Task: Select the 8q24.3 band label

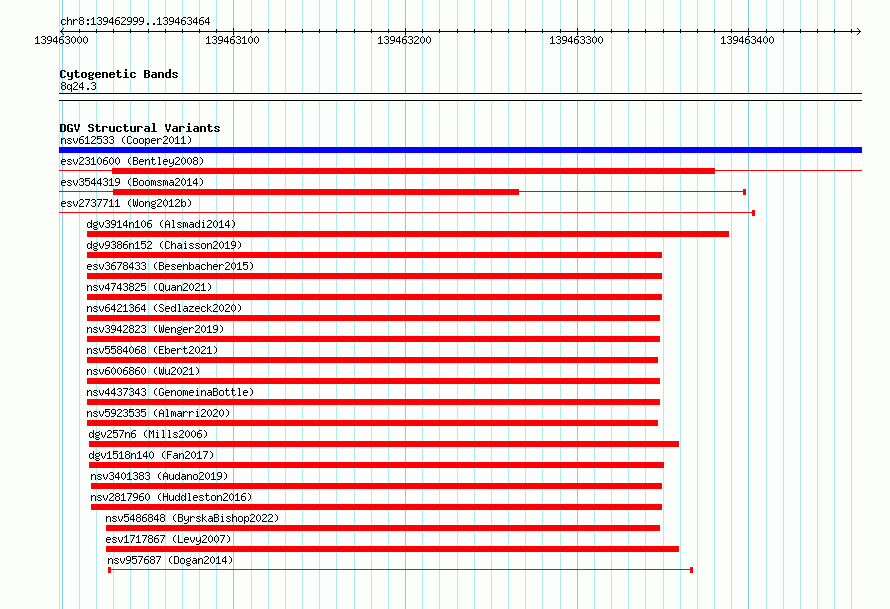Action: [78, 86]
